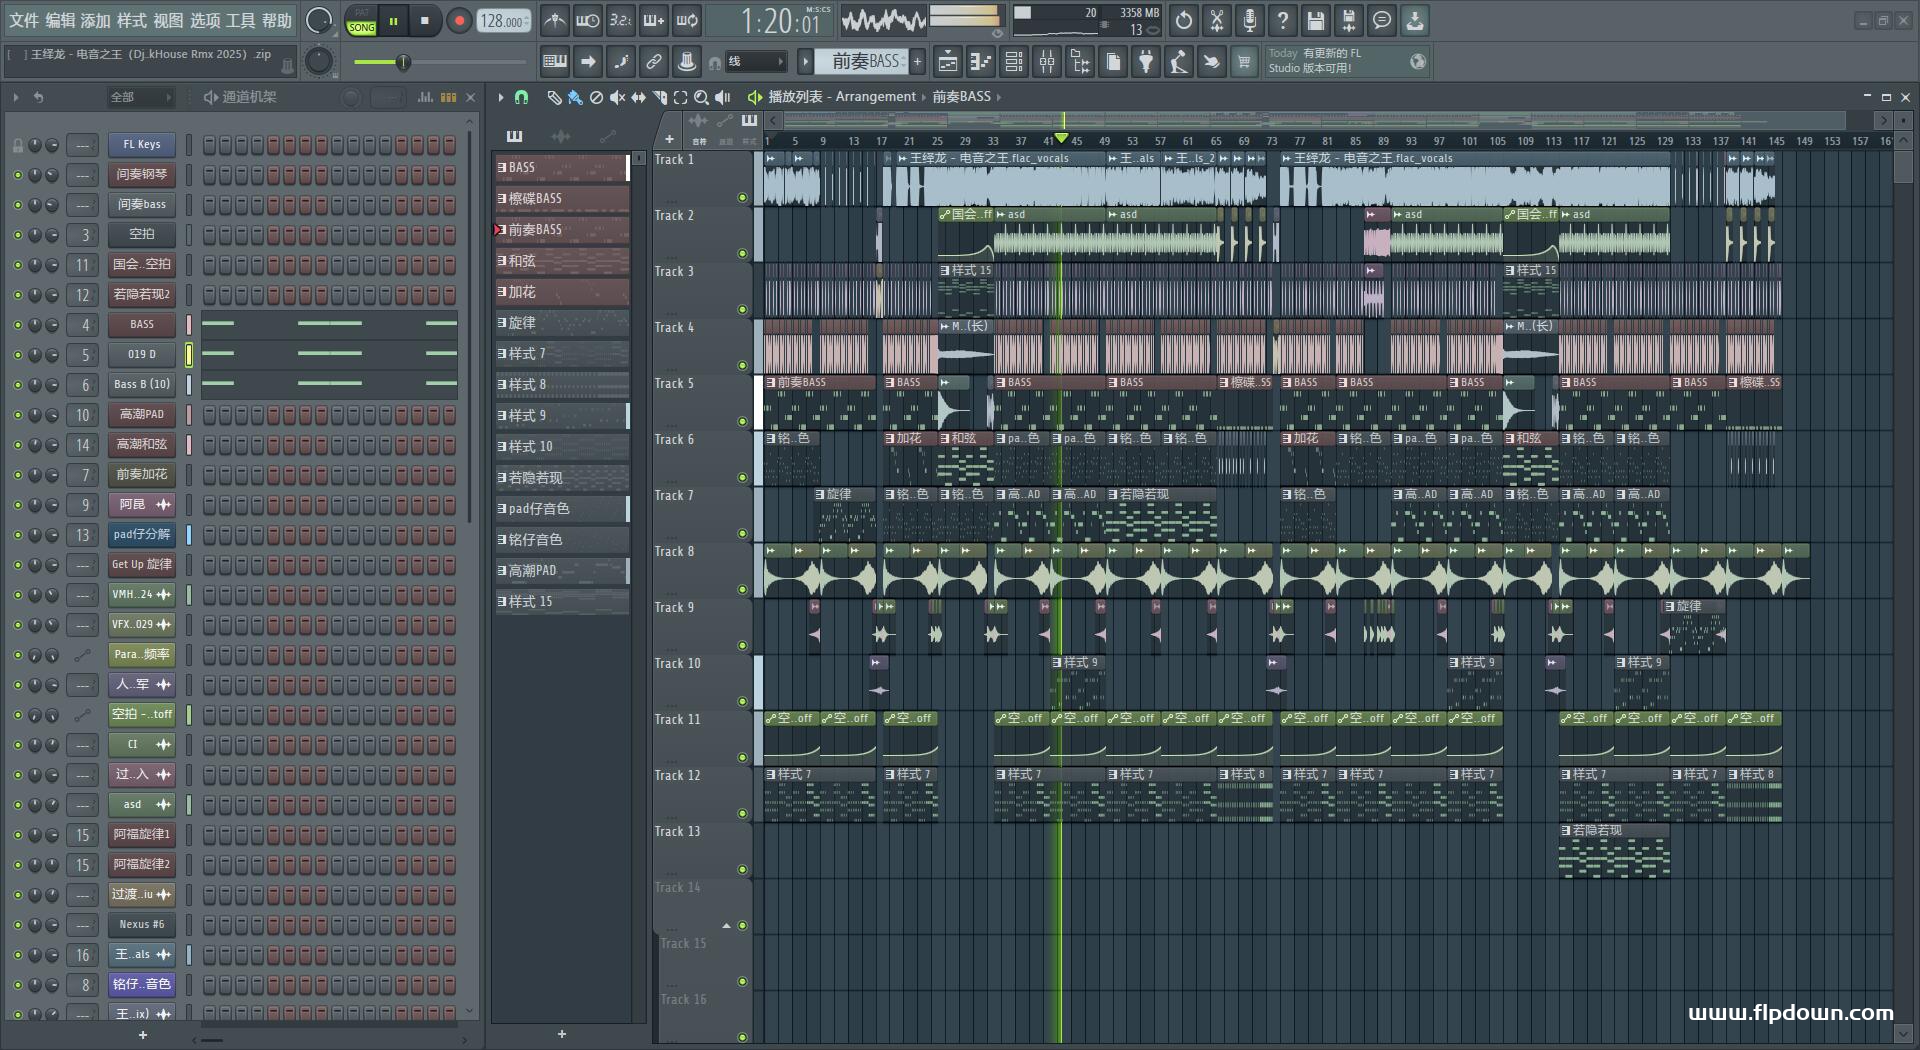
Task: Open the channel rack options arrow
Action: point(15,97)
